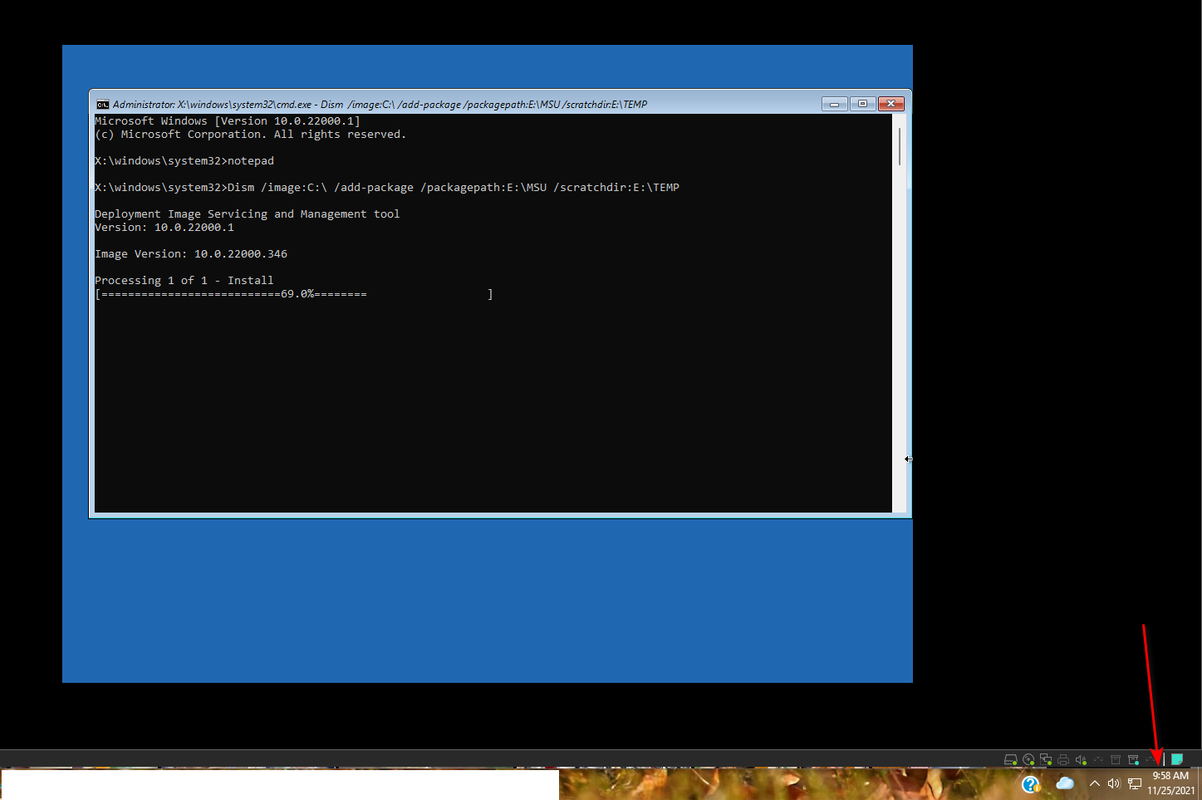Click the CD/DVD drive device icon in VM status bar

tap(1029, 760)
